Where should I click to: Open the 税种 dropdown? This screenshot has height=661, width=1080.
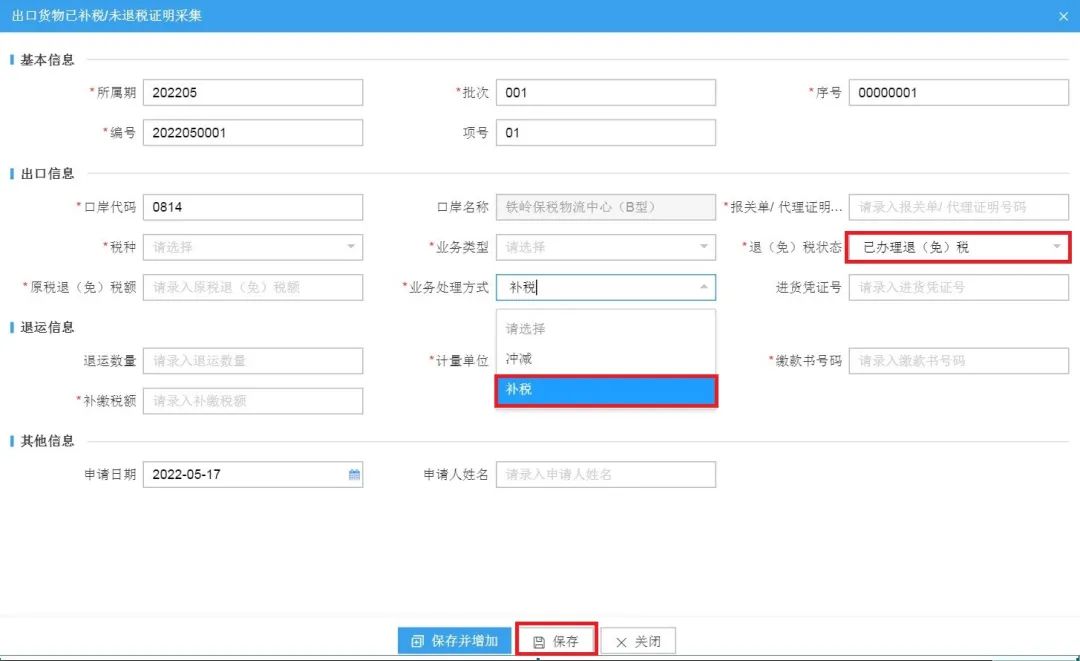pos(253,247)
